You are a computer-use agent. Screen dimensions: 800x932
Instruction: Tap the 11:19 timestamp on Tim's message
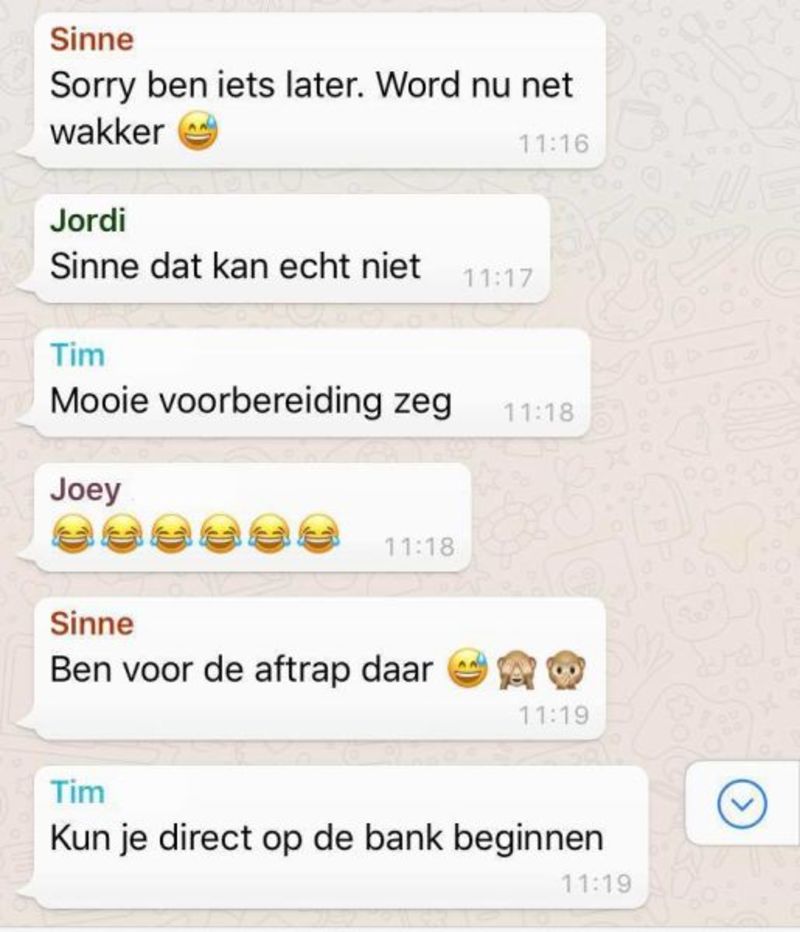pyautogui.click(x=596, y=884)
